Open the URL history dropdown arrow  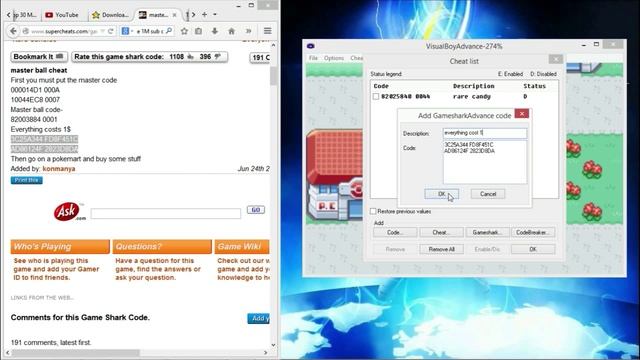pyautogui.click(x=102, y=31)
